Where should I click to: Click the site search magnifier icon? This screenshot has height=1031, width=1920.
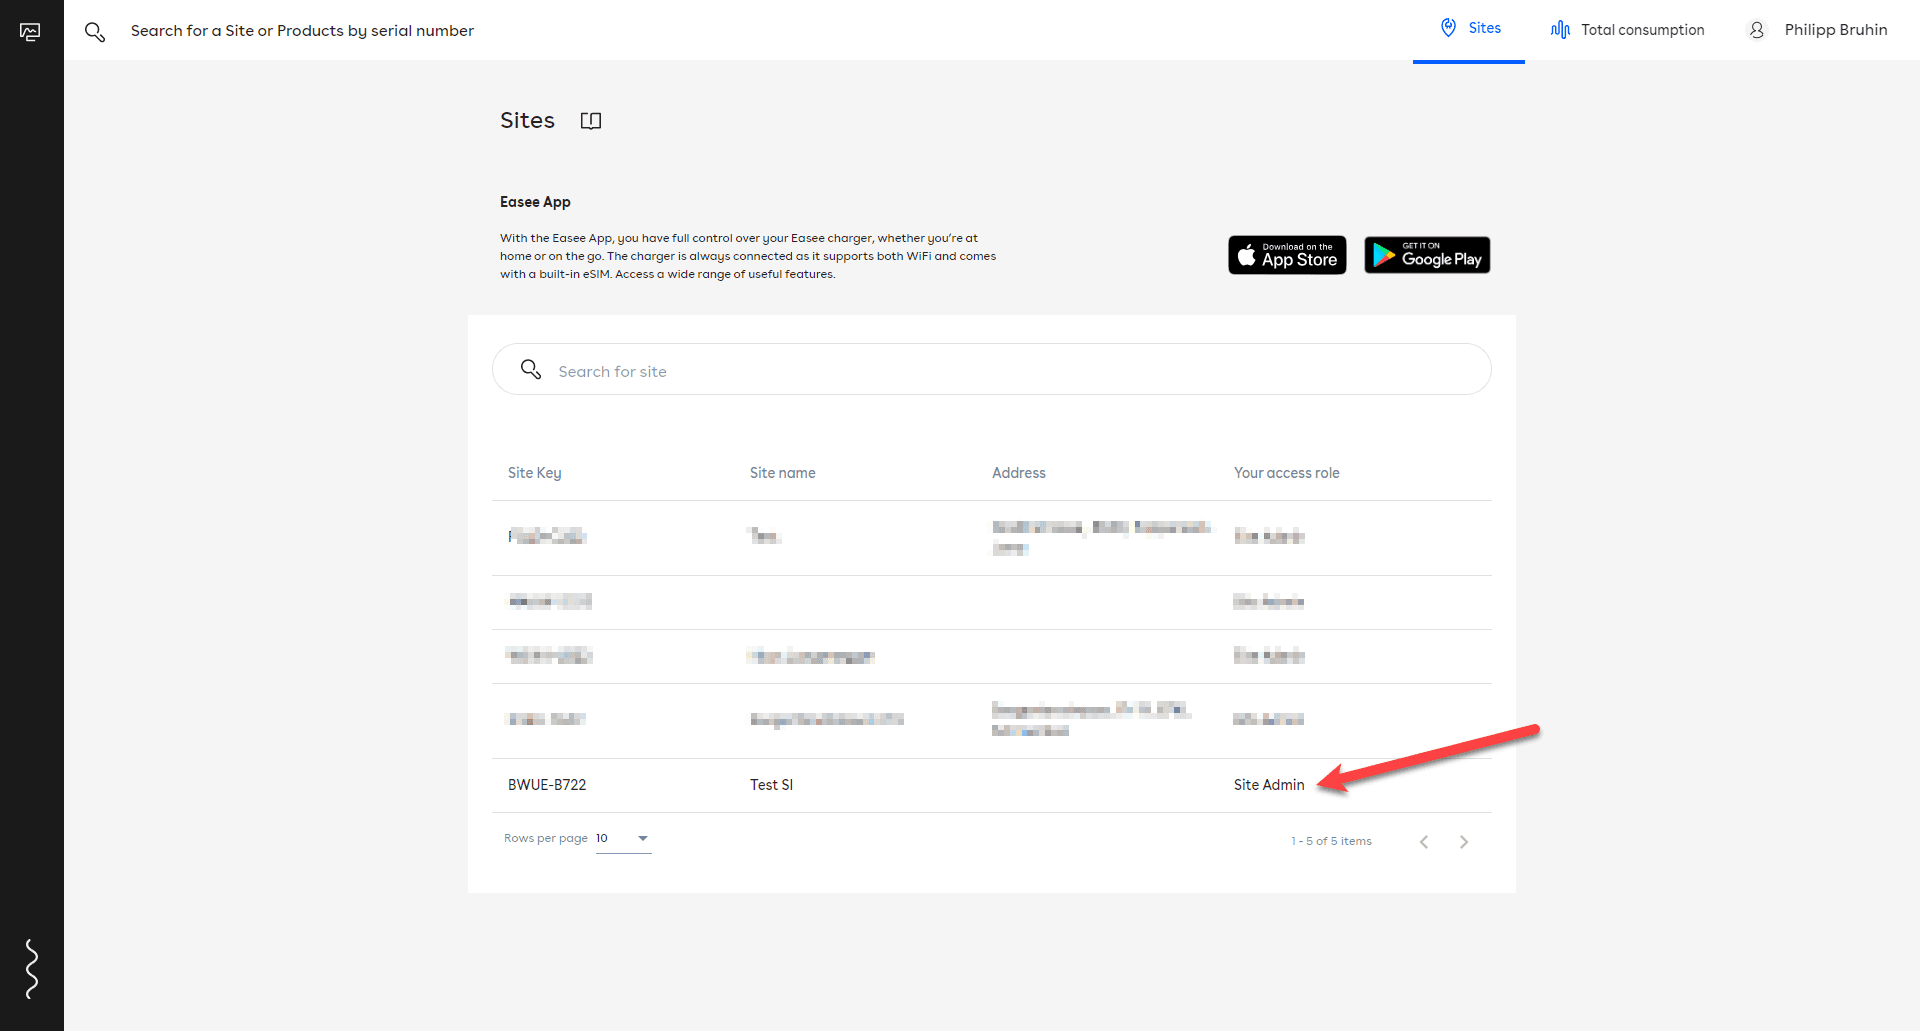click(x=531, y=370)
